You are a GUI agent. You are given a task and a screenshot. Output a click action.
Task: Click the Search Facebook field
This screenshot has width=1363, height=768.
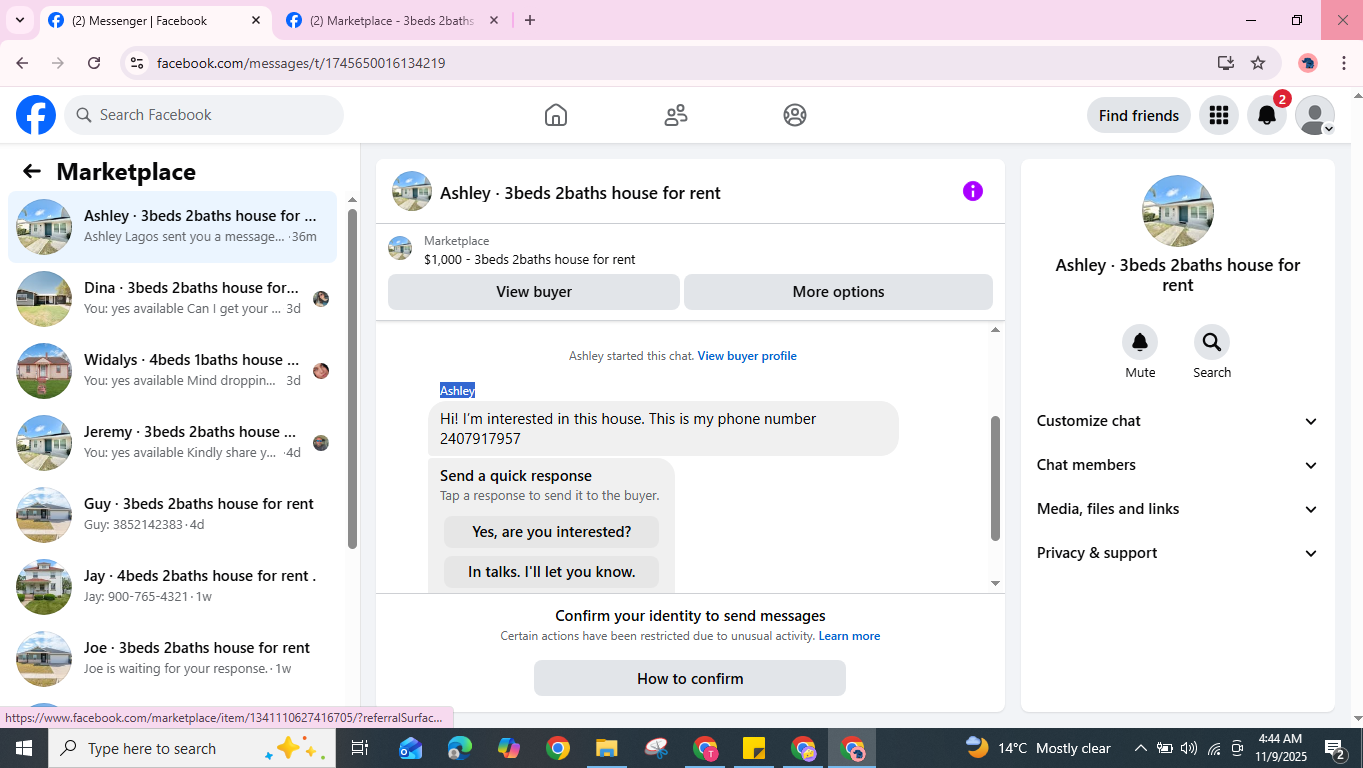(204, 115)
